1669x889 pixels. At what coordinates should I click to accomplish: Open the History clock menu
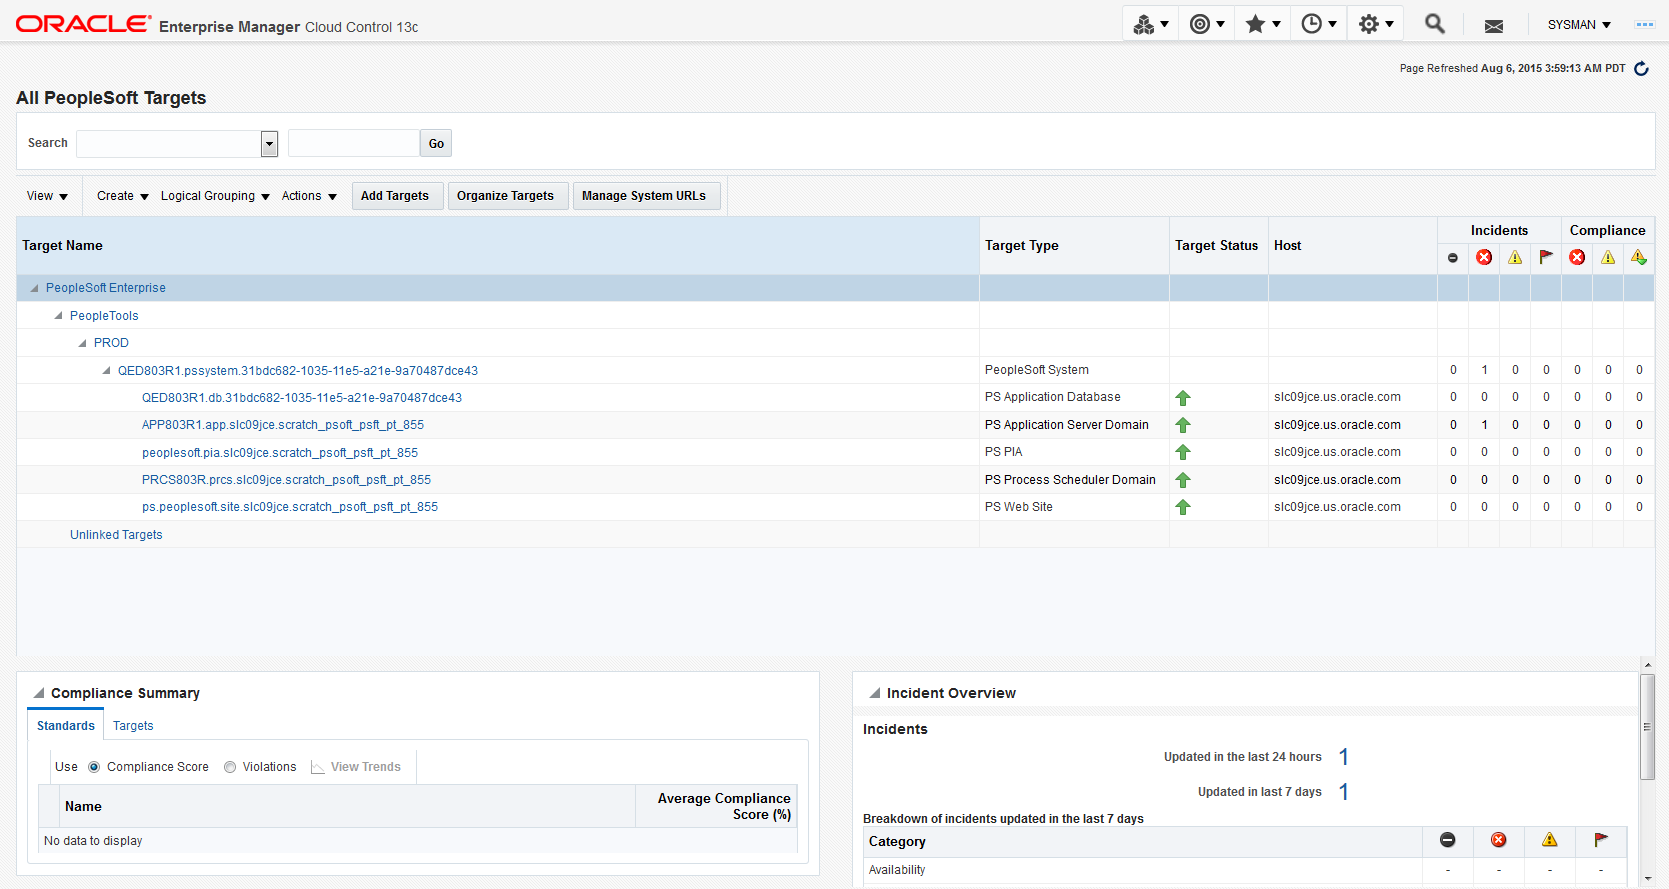[x=1319, y=25]
